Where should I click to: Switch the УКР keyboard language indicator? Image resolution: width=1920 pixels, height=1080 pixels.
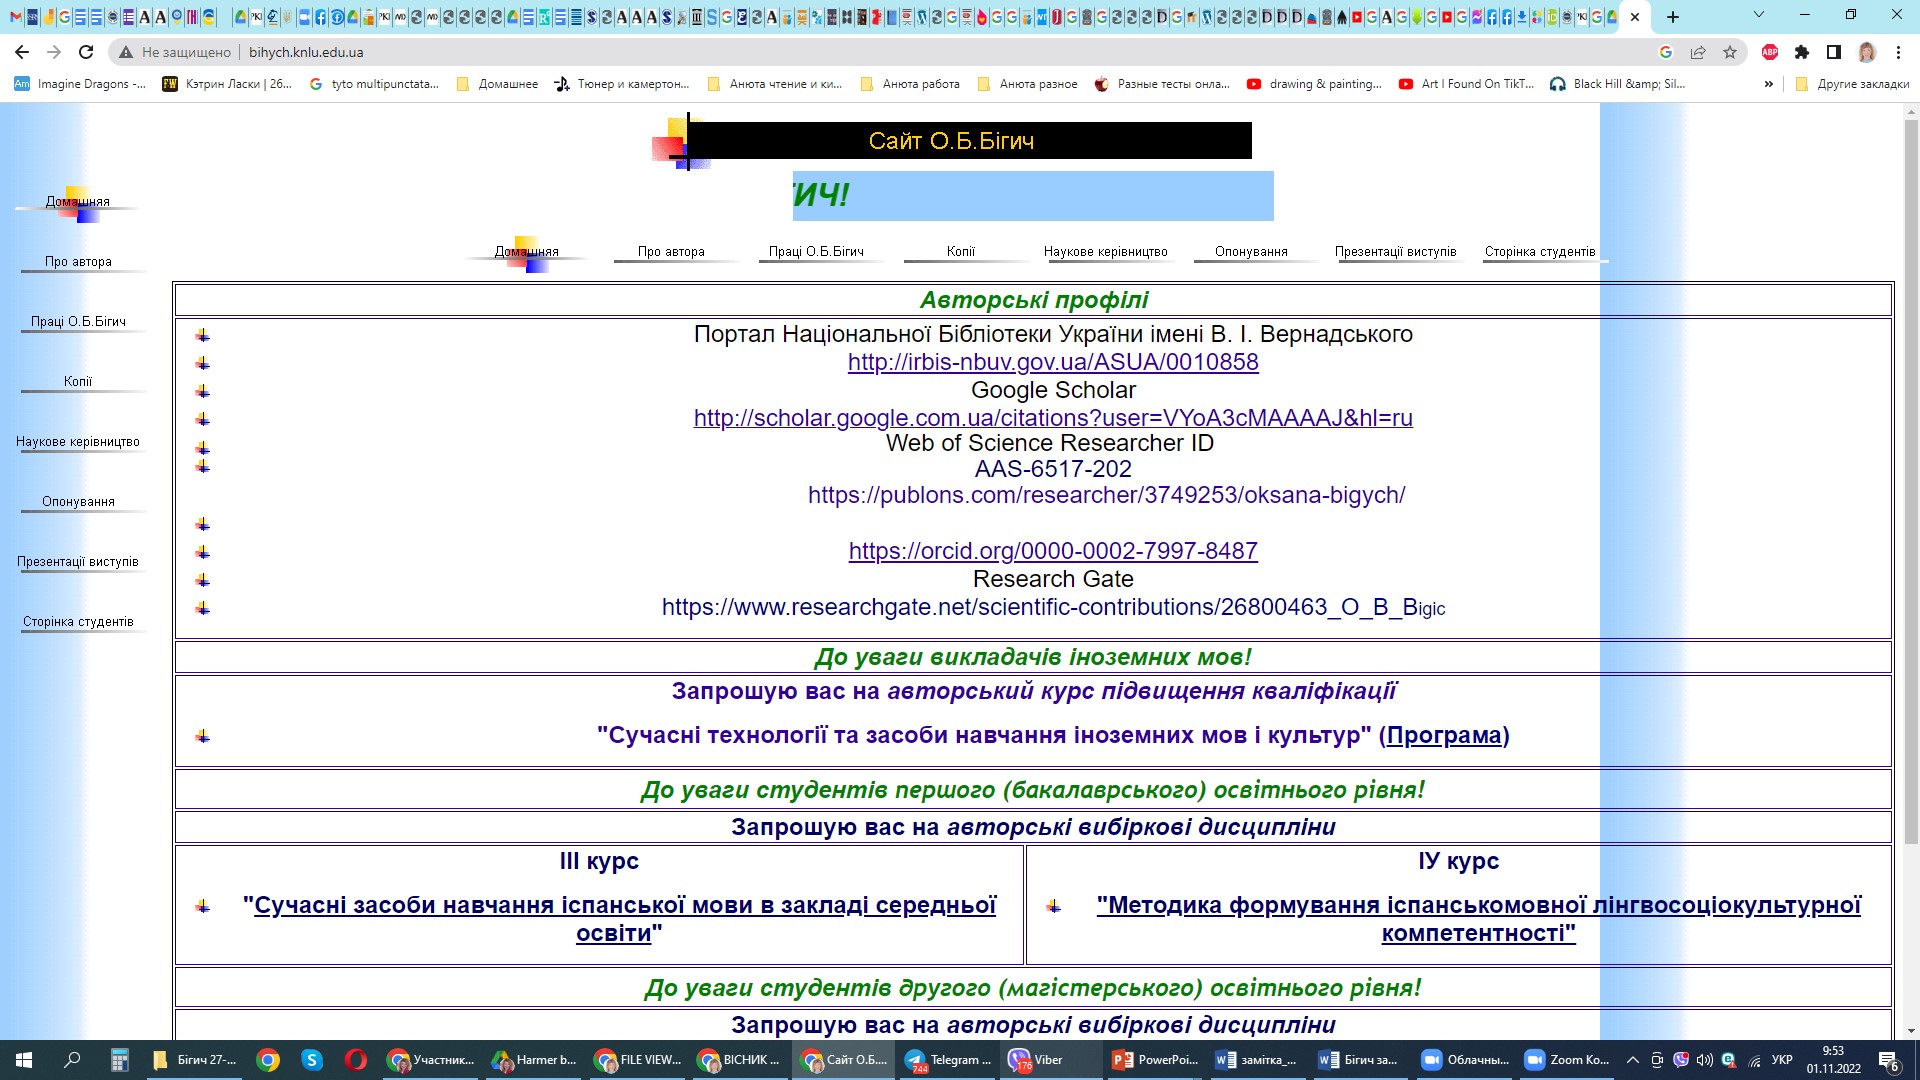pyautogui.click(x=1782, y=1060)
